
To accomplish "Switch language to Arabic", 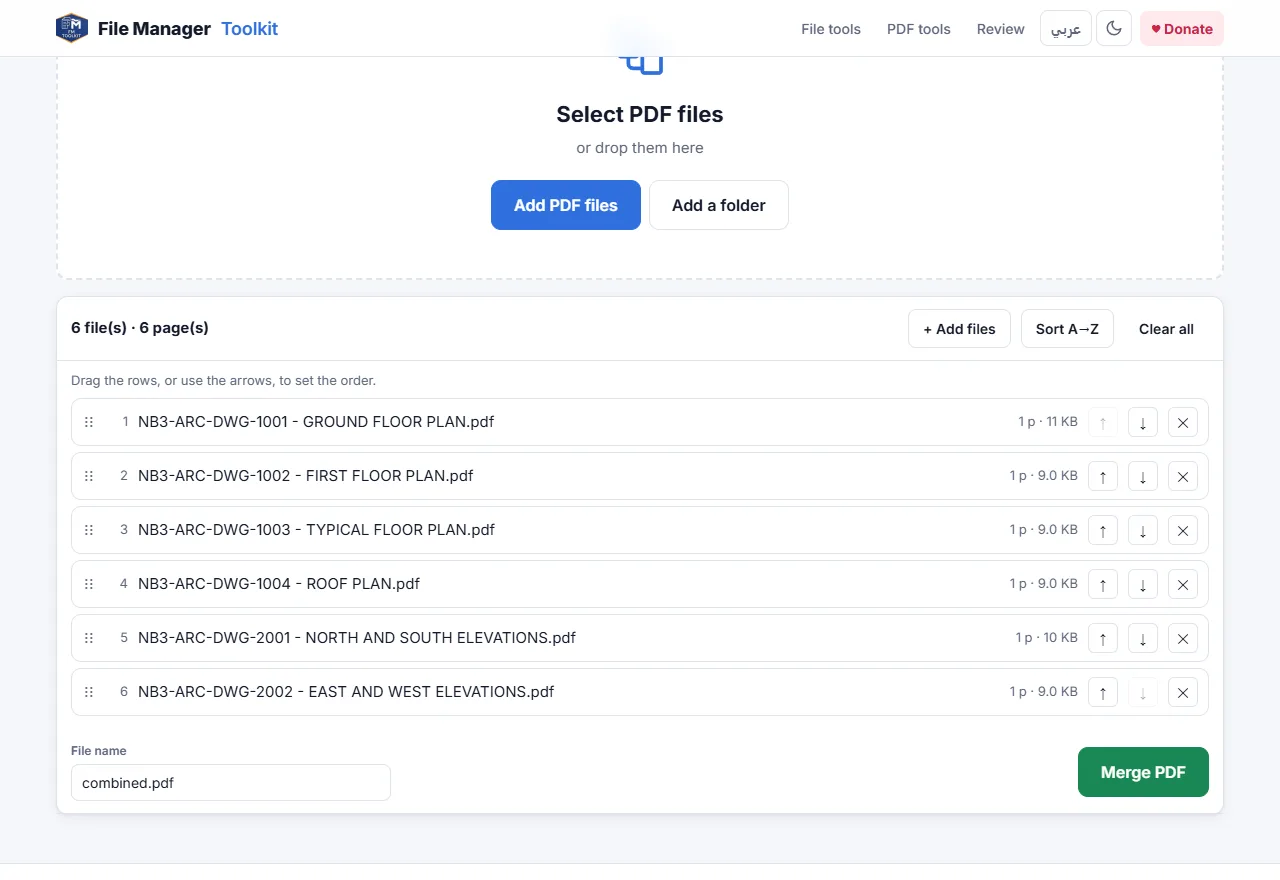I will tap(1066, 29).
